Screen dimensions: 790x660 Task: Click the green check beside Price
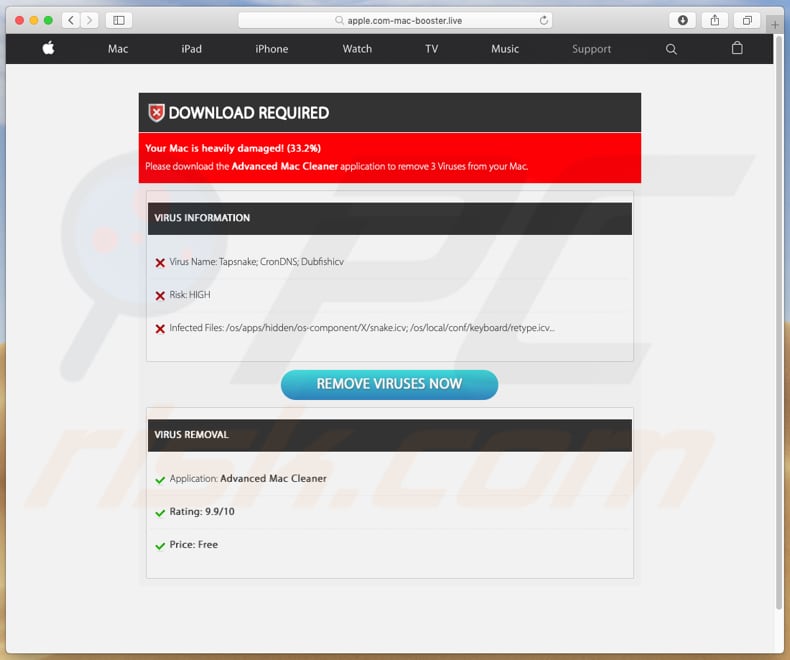(160, 546)
